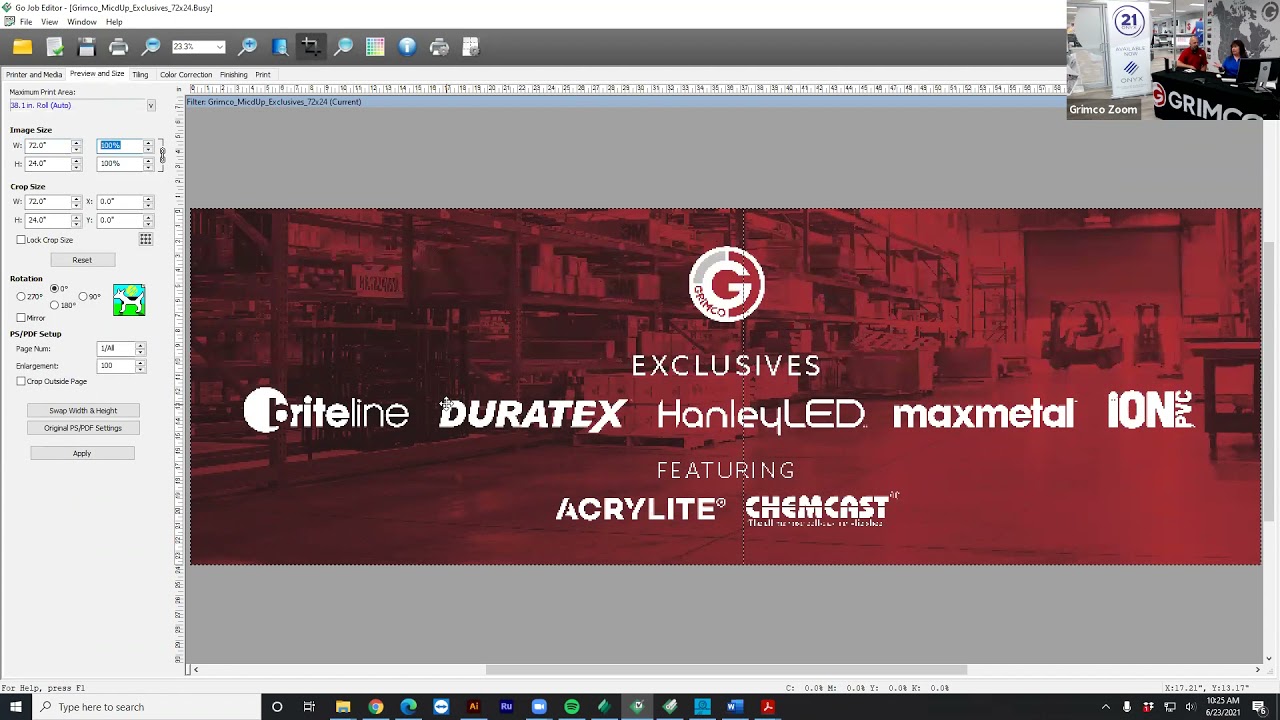This screenshot has width=1280, height=720.
Task: Open Adobe Illustrator from the taskbar
Action: pyautogui.click(x=474, y=707)
